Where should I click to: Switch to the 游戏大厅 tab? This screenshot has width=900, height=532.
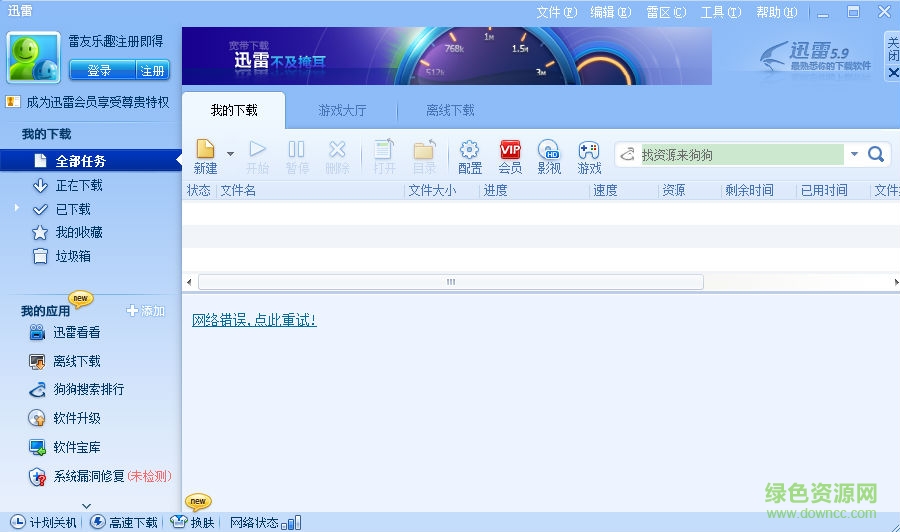(x=342, y=110)
